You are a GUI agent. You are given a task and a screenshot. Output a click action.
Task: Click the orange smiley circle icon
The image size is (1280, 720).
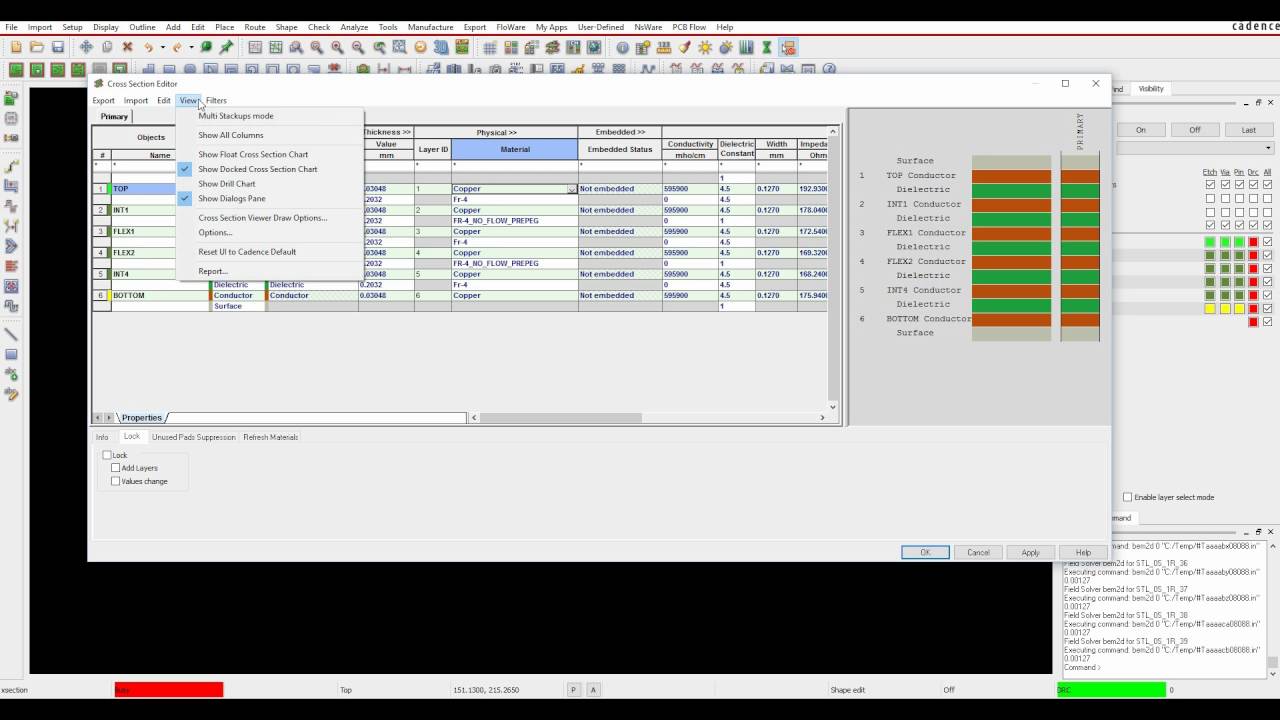click(420, 47)
